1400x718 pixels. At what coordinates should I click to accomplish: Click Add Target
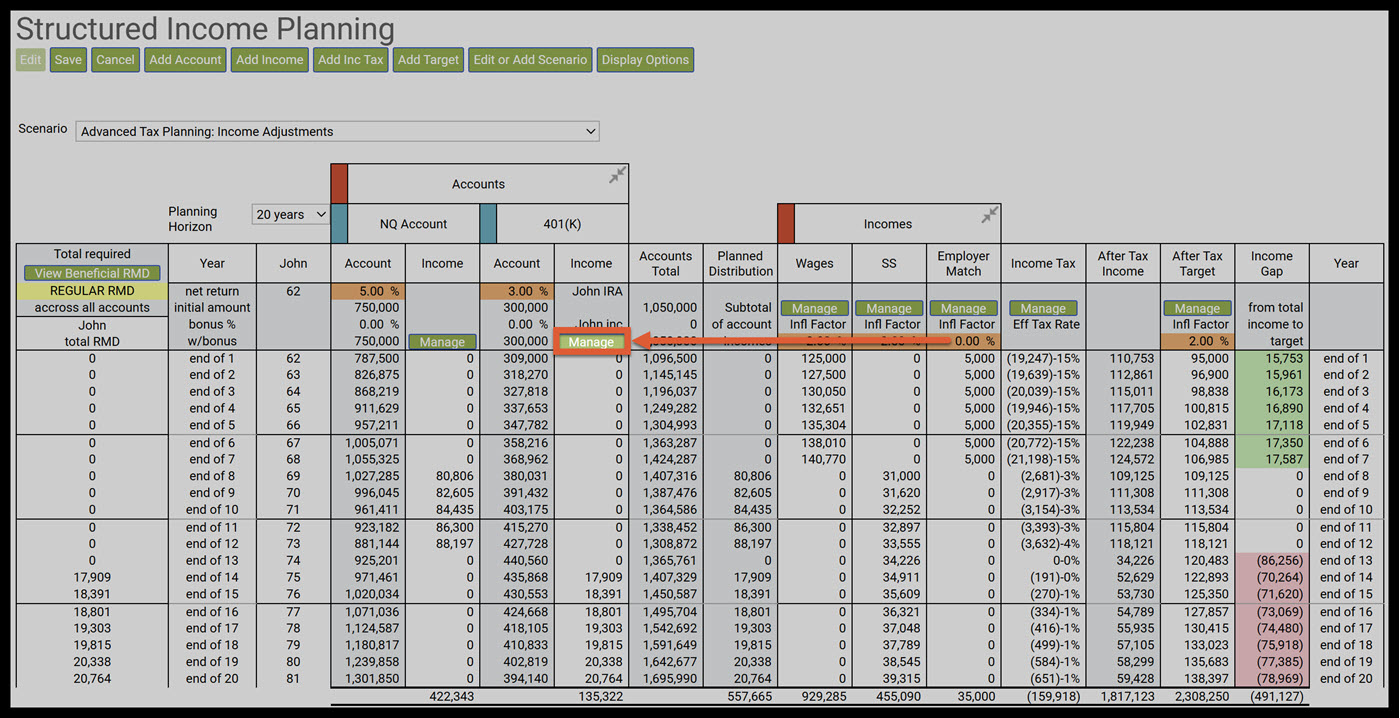428,60
